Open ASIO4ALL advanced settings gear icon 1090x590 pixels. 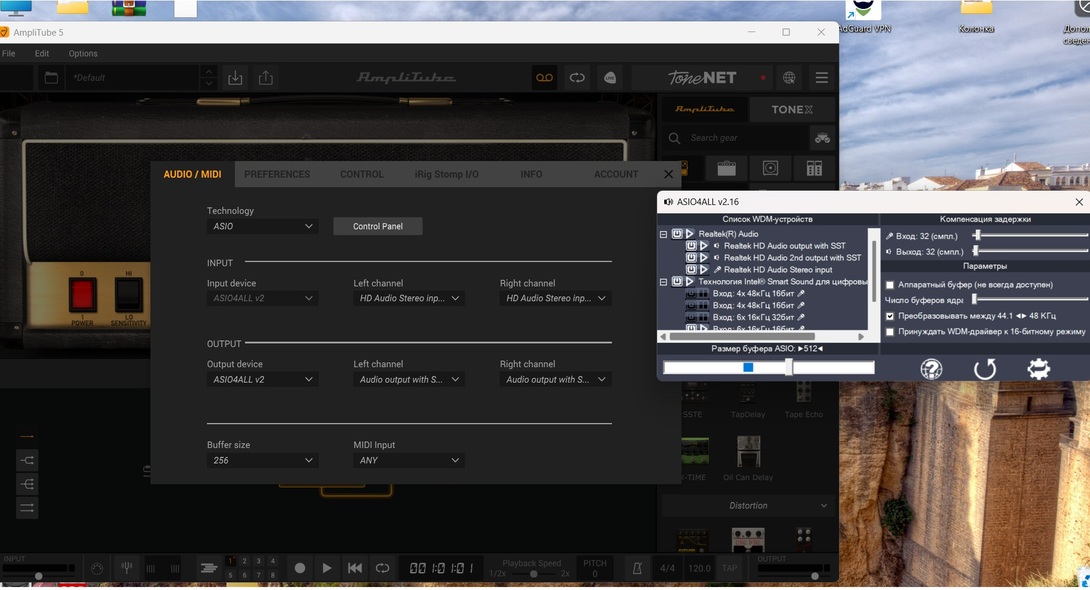click(x=1039, y=368)
